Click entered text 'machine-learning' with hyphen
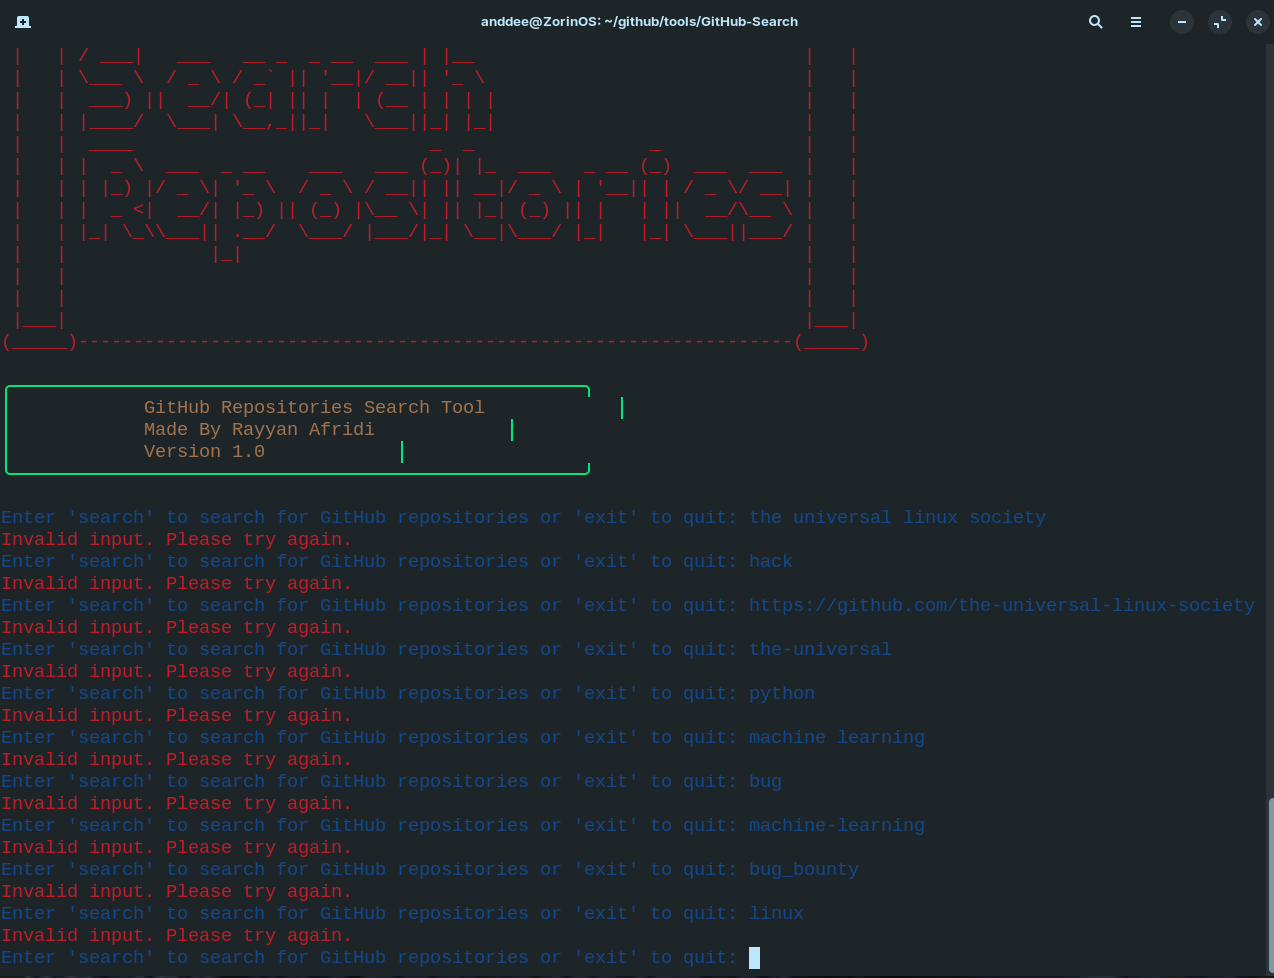The width and height of the screenshot is (1274, 978). tap(837, 825)
